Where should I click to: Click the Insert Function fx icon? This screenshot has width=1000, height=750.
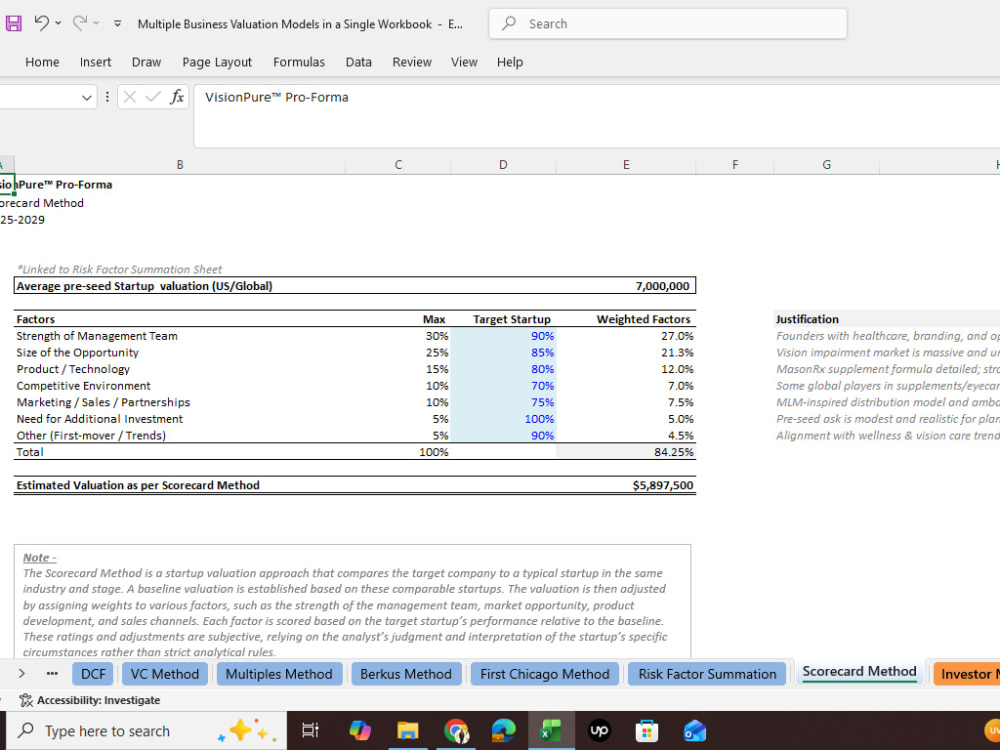tap(177, 97)
